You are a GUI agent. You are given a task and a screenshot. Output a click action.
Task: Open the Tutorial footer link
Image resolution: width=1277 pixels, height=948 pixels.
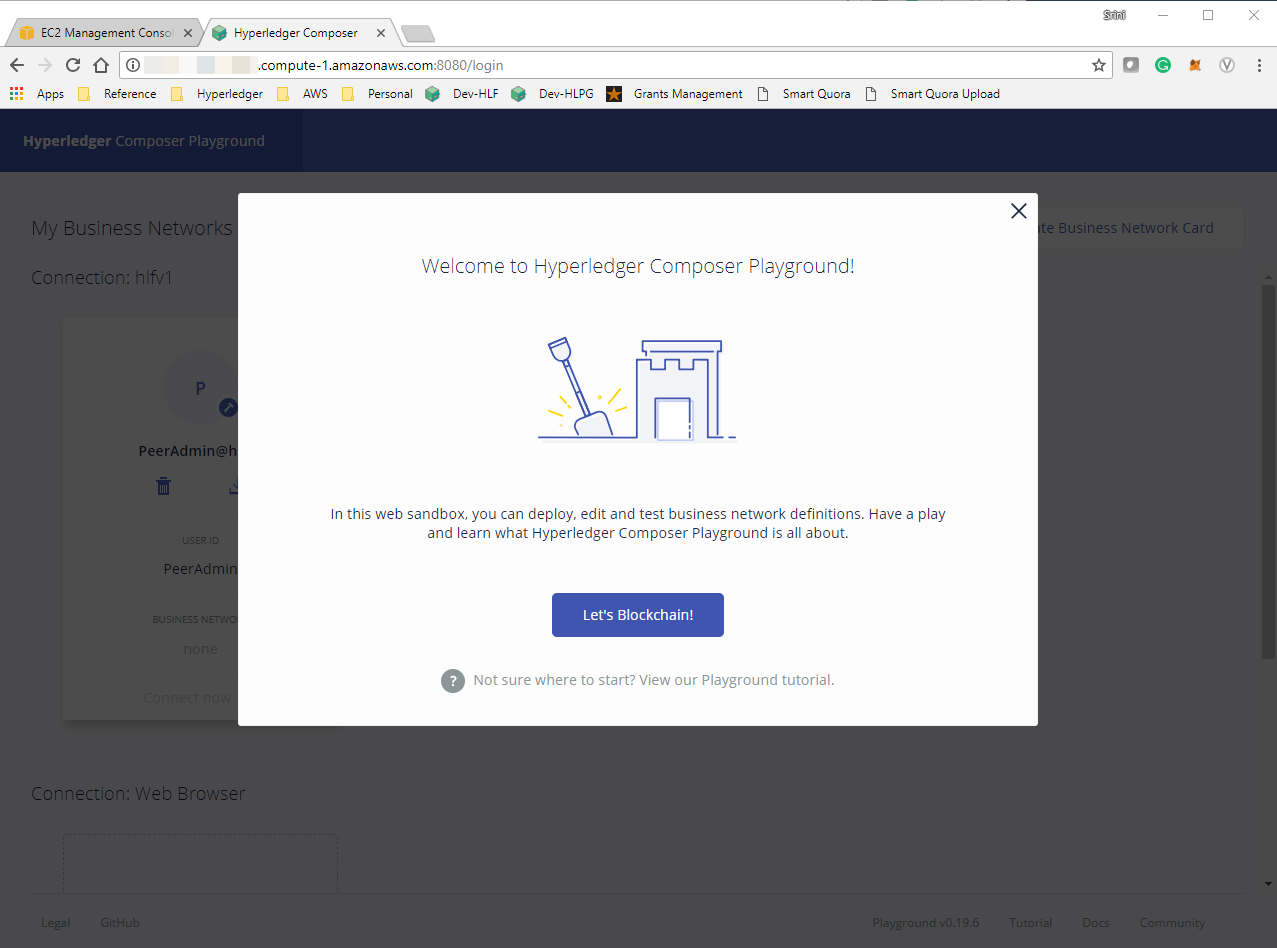tap(1031, 923)
